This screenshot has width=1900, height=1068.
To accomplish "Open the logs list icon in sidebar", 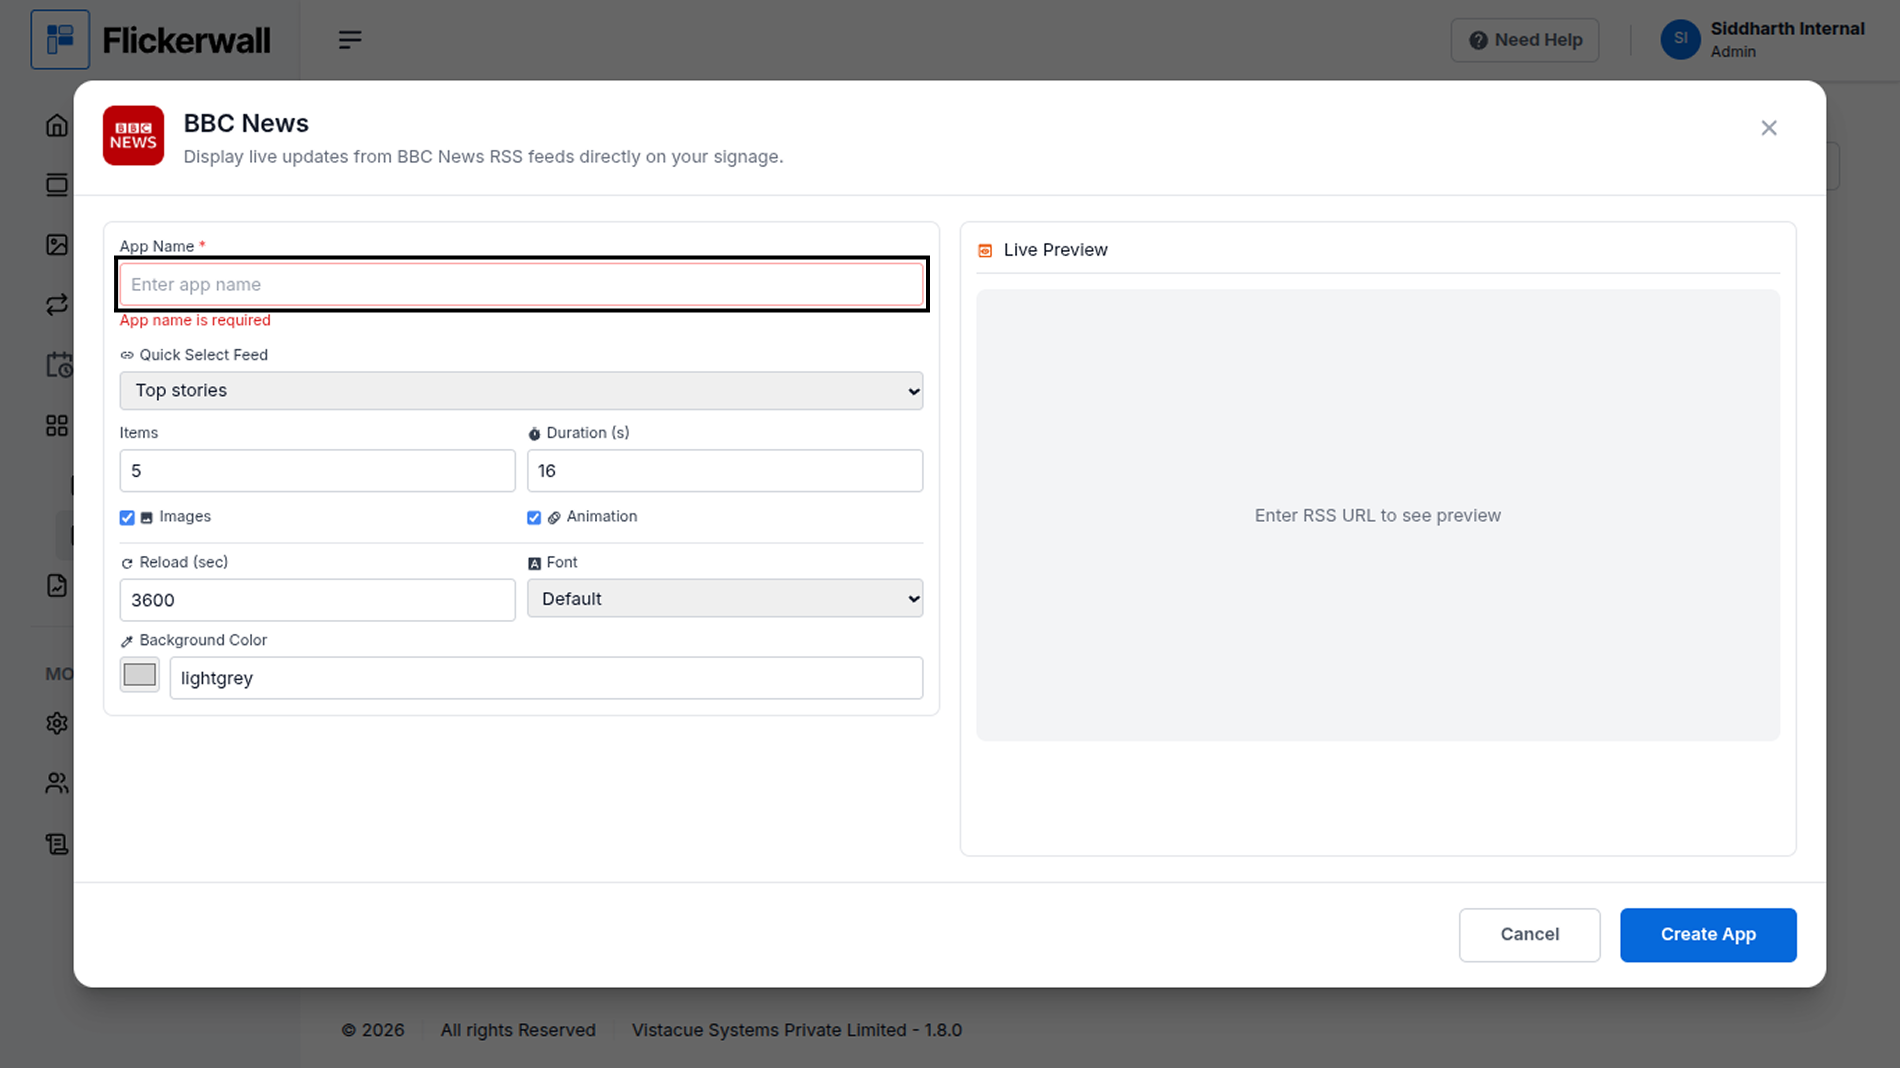I will tap(57, 844).
